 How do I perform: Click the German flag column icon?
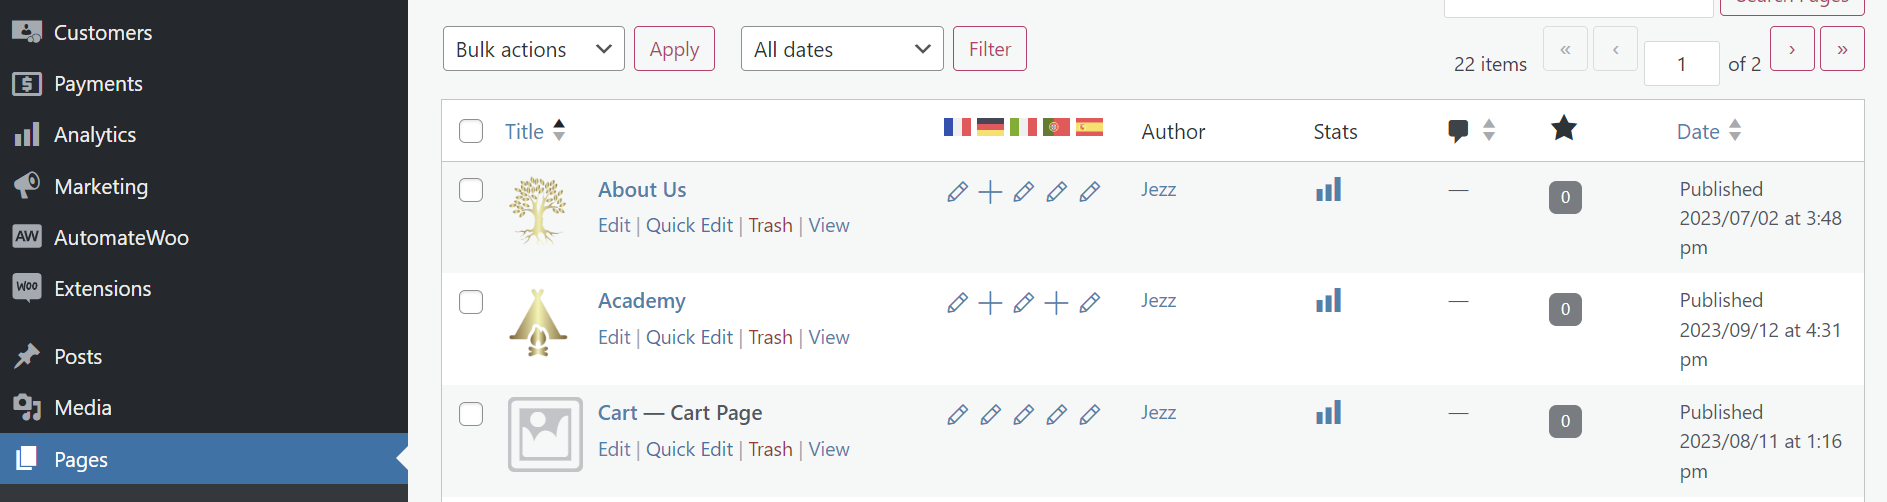[x=990, y=127]
